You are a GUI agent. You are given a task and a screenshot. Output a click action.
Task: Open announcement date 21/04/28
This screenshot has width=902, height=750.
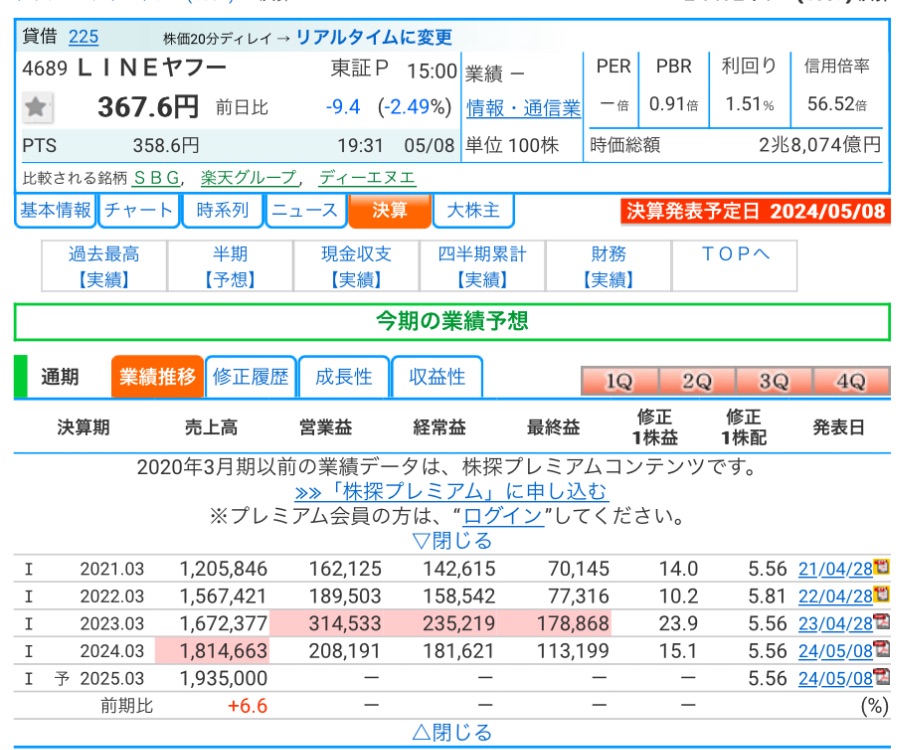(x=835, y=569)
